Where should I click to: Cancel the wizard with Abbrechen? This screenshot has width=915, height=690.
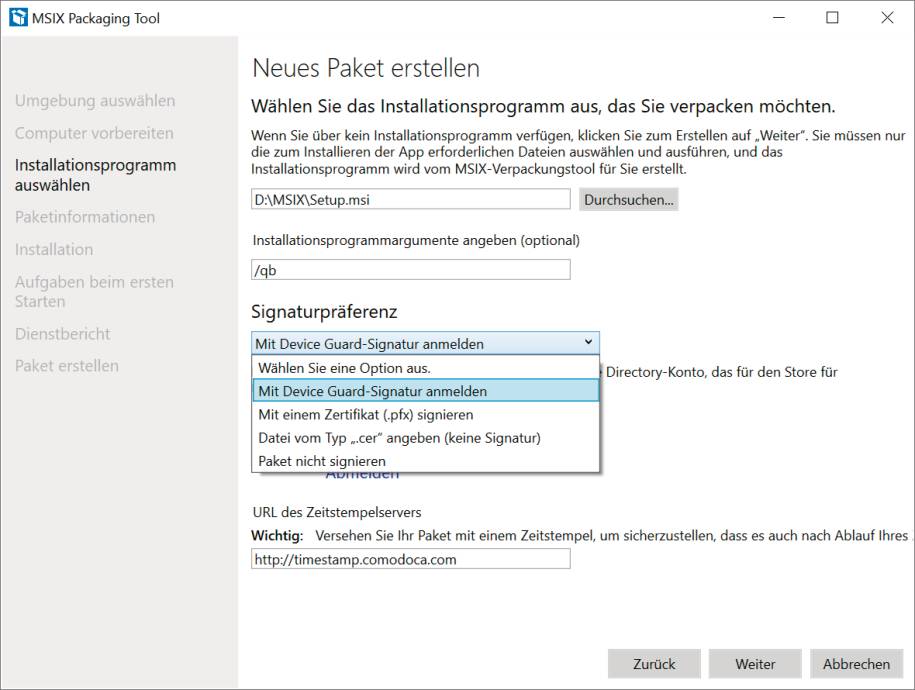click(x=856, y=664)
